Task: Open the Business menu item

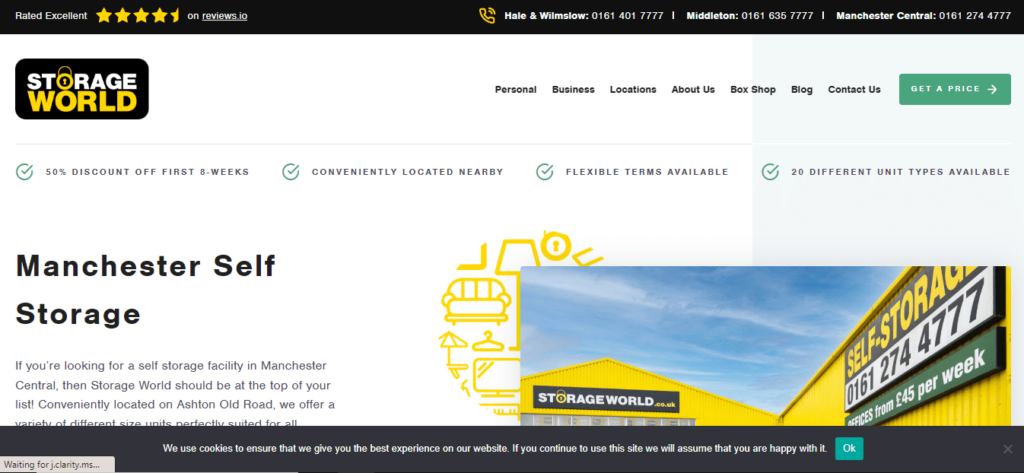Action: [x=573, y=90]
